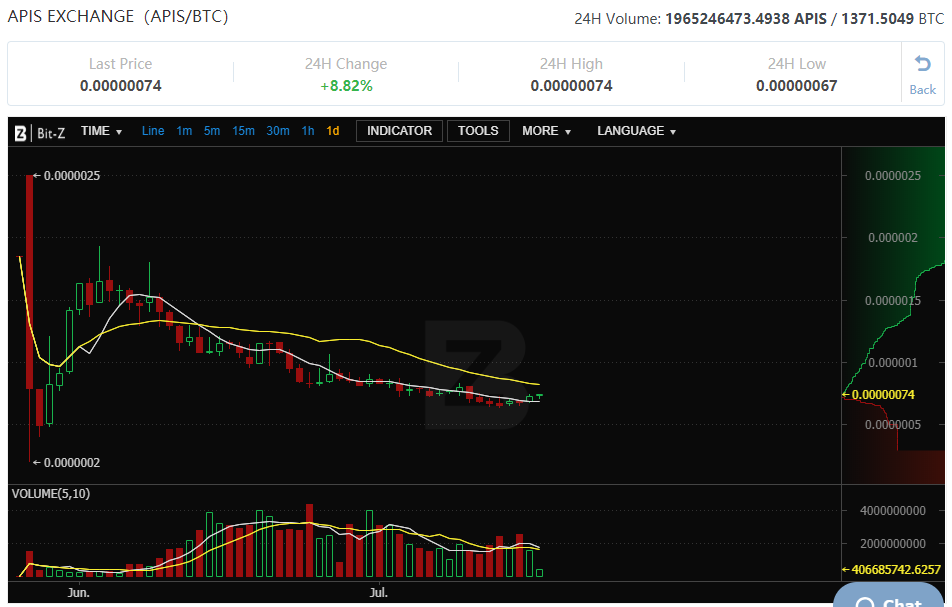Select the 1m timeframe
This screenshot has width=952, height=607.
[184, 131]
